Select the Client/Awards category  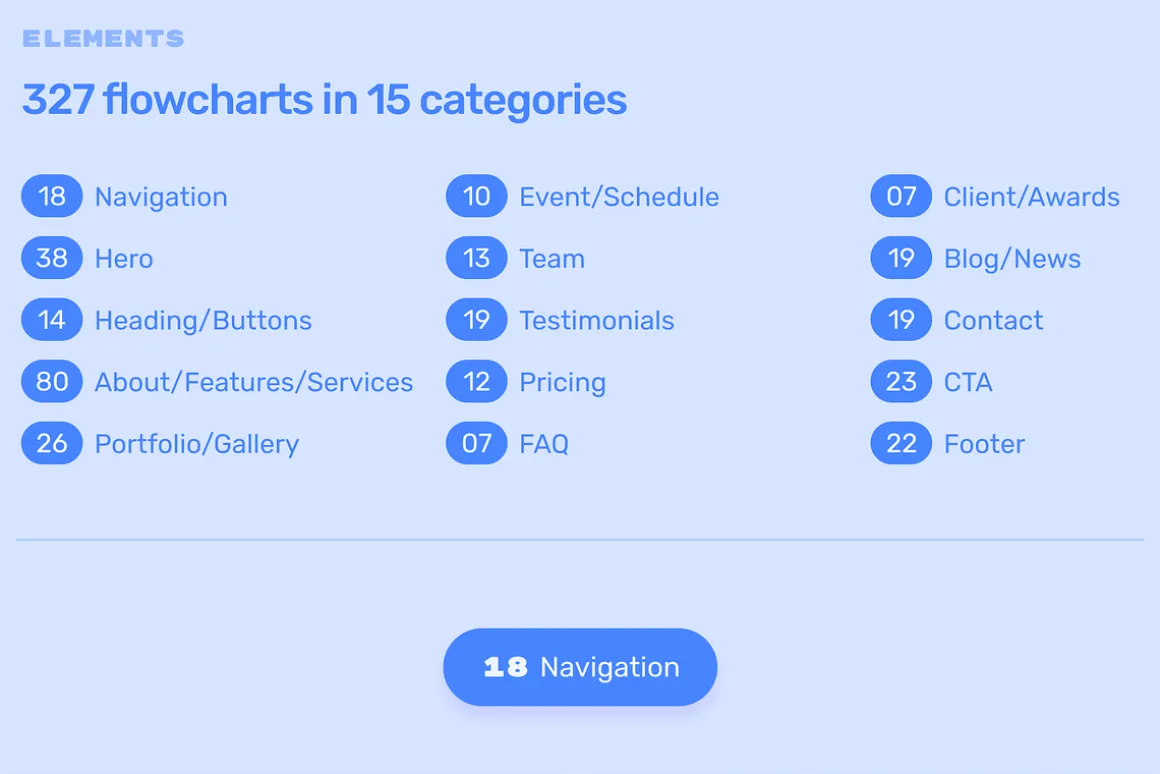(1031, 197)
